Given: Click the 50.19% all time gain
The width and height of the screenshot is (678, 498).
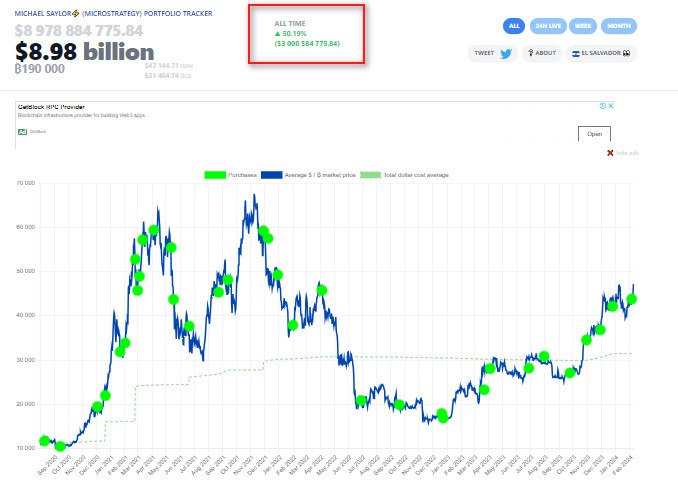Looking at the screenshot, I should tap(291, 34).
